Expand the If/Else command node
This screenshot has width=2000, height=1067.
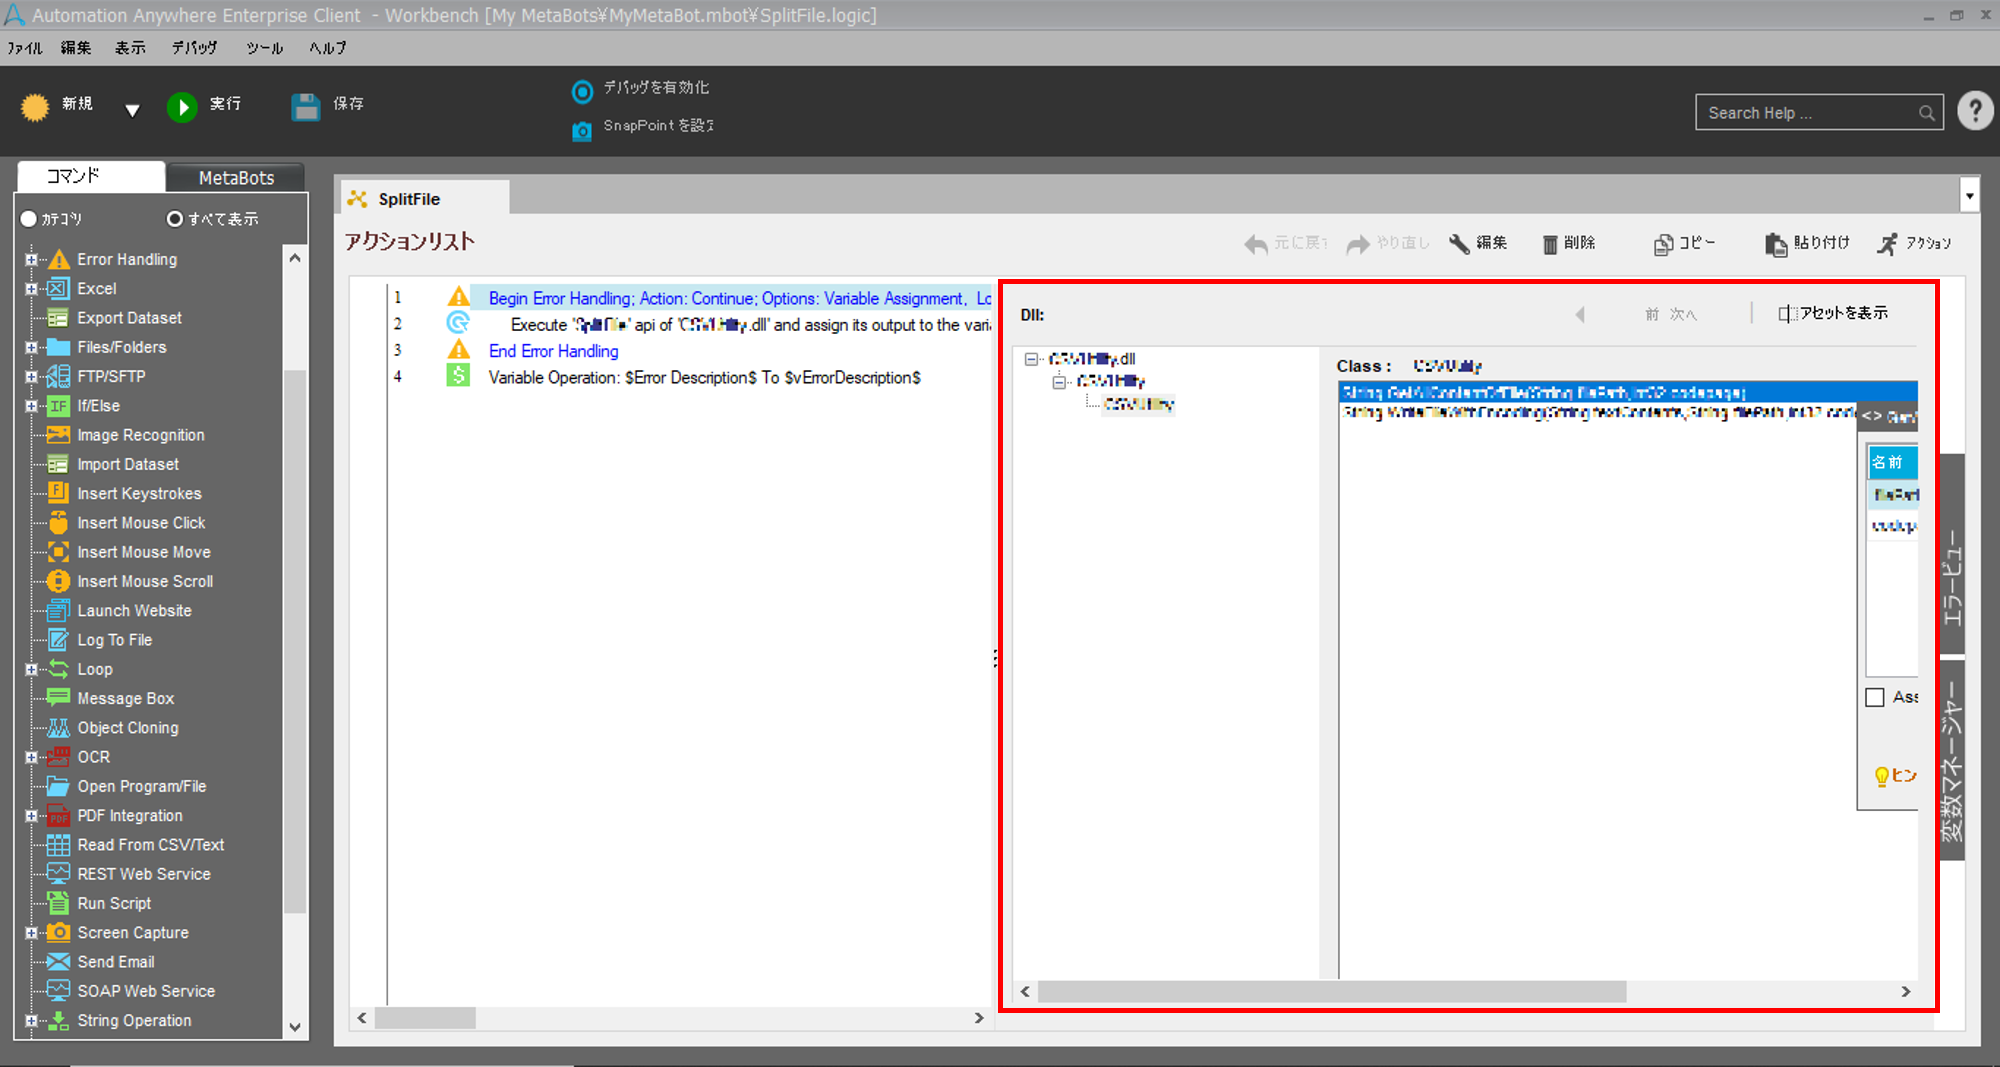pos(31,406)
